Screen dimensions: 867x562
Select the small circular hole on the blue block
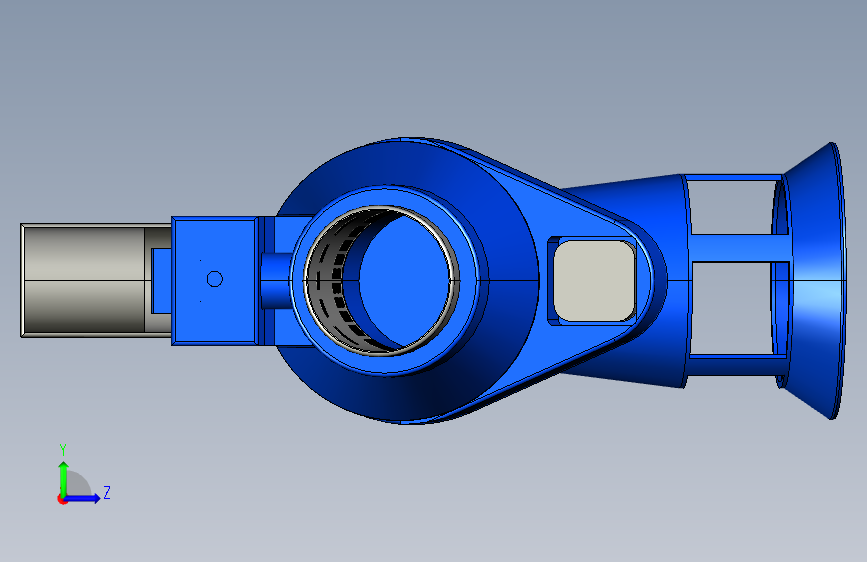215,279
